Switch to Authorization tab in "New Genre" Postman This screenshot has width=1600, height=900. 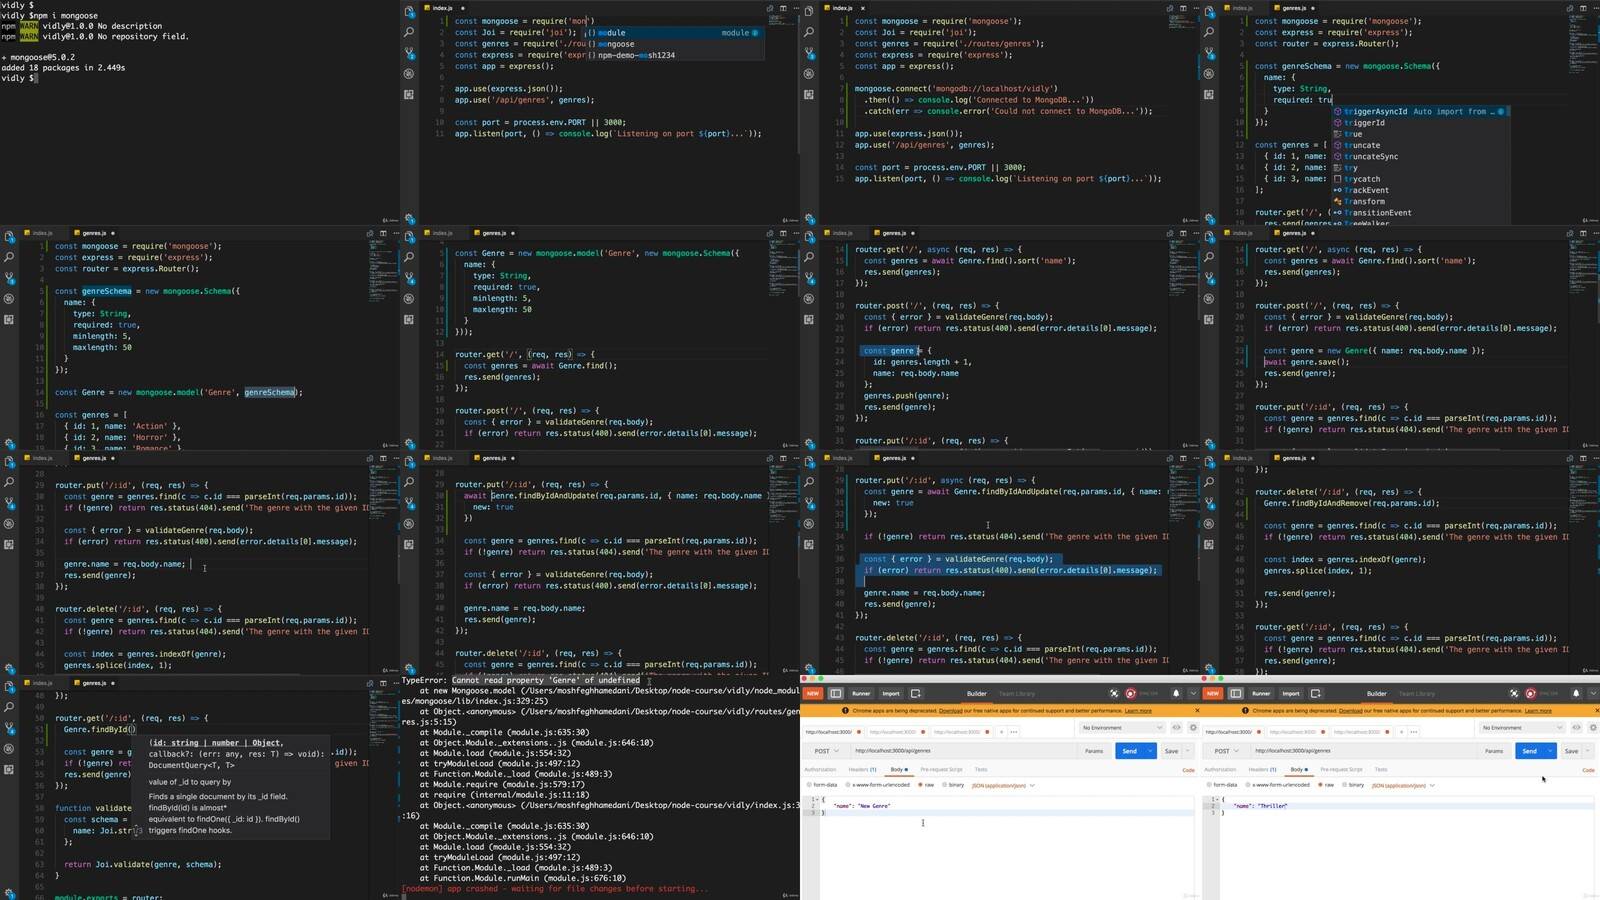[820, 770]
